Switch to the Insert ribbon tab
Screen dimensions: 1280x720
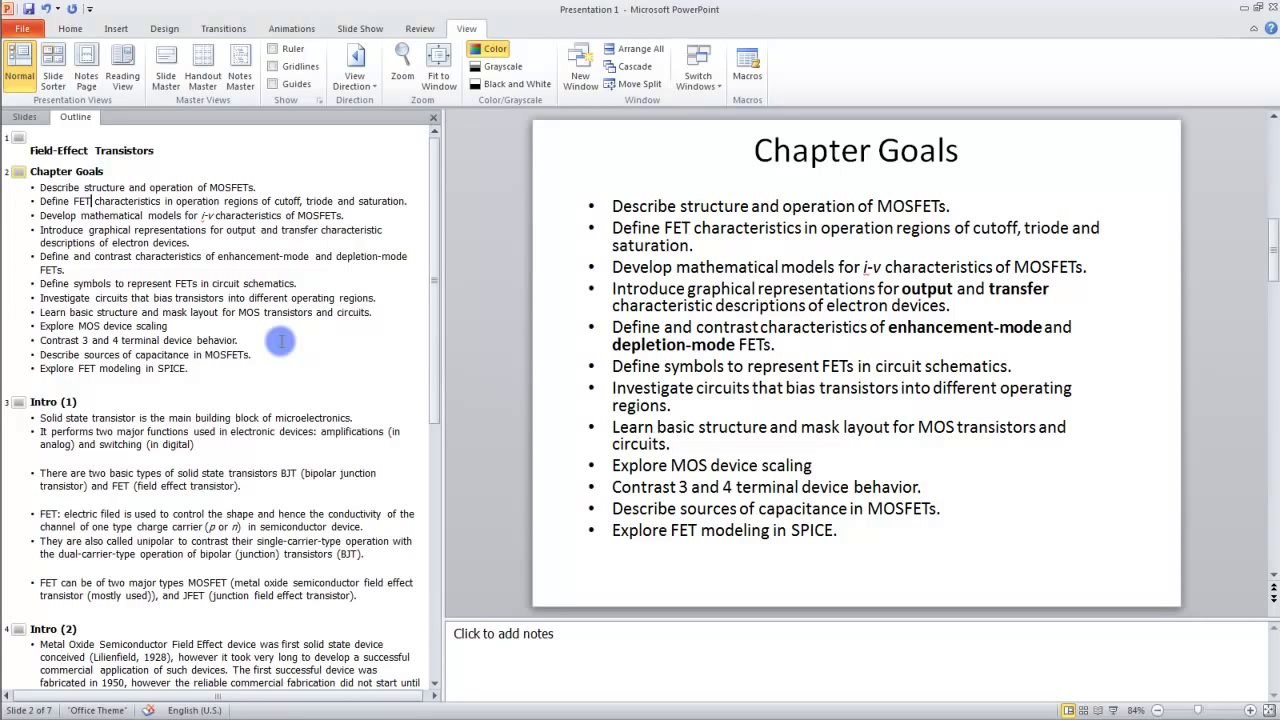(x=116, y=29)
